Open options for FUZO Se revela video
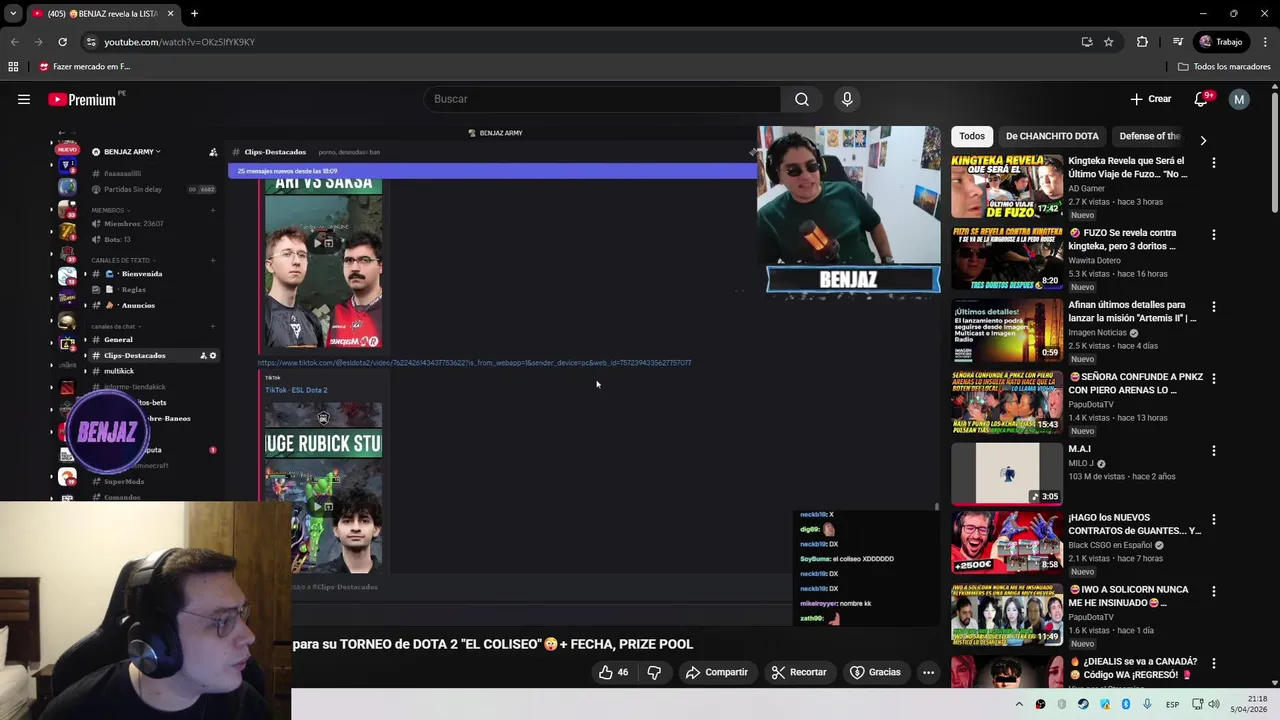The image size is (1280, 720). (1214, 234)
